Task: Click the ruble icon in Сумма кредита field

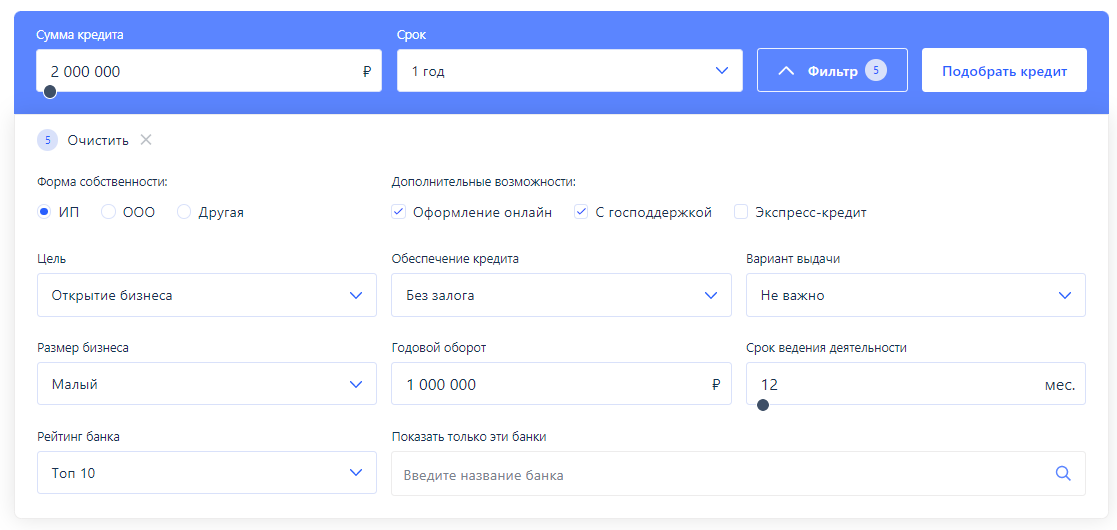Action: (367, 72)
